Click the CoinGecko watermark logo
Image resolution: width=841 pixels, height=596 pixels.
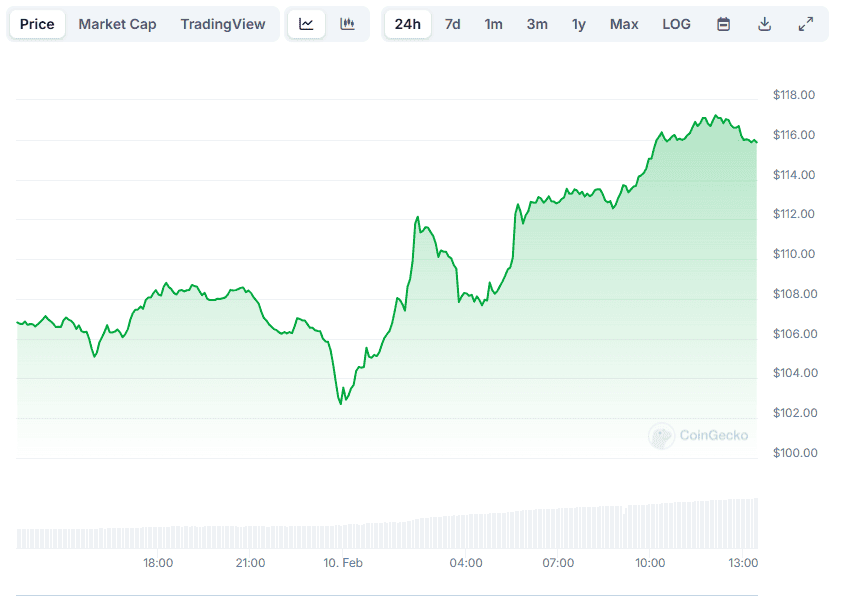click(x=698, y=435)
